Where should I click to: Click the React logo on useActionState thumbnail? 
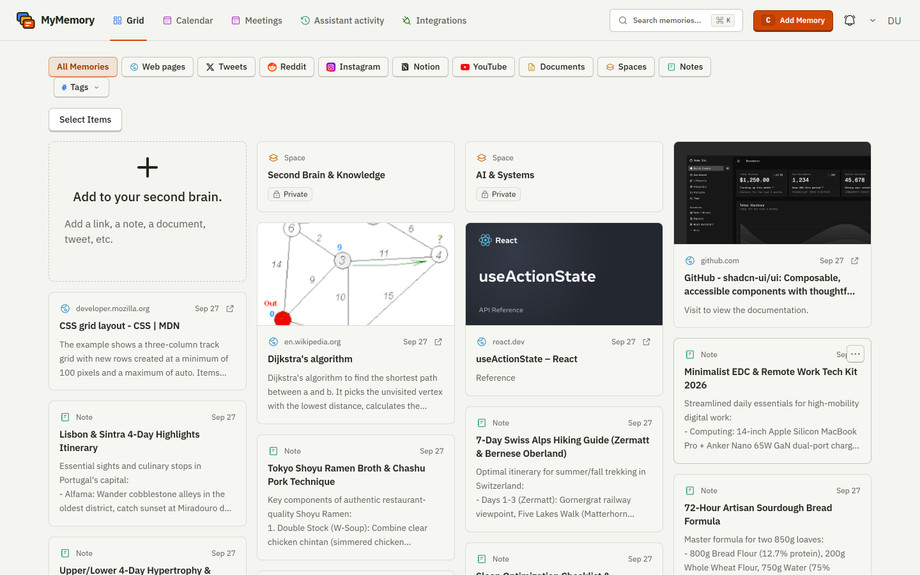point(485,240)
